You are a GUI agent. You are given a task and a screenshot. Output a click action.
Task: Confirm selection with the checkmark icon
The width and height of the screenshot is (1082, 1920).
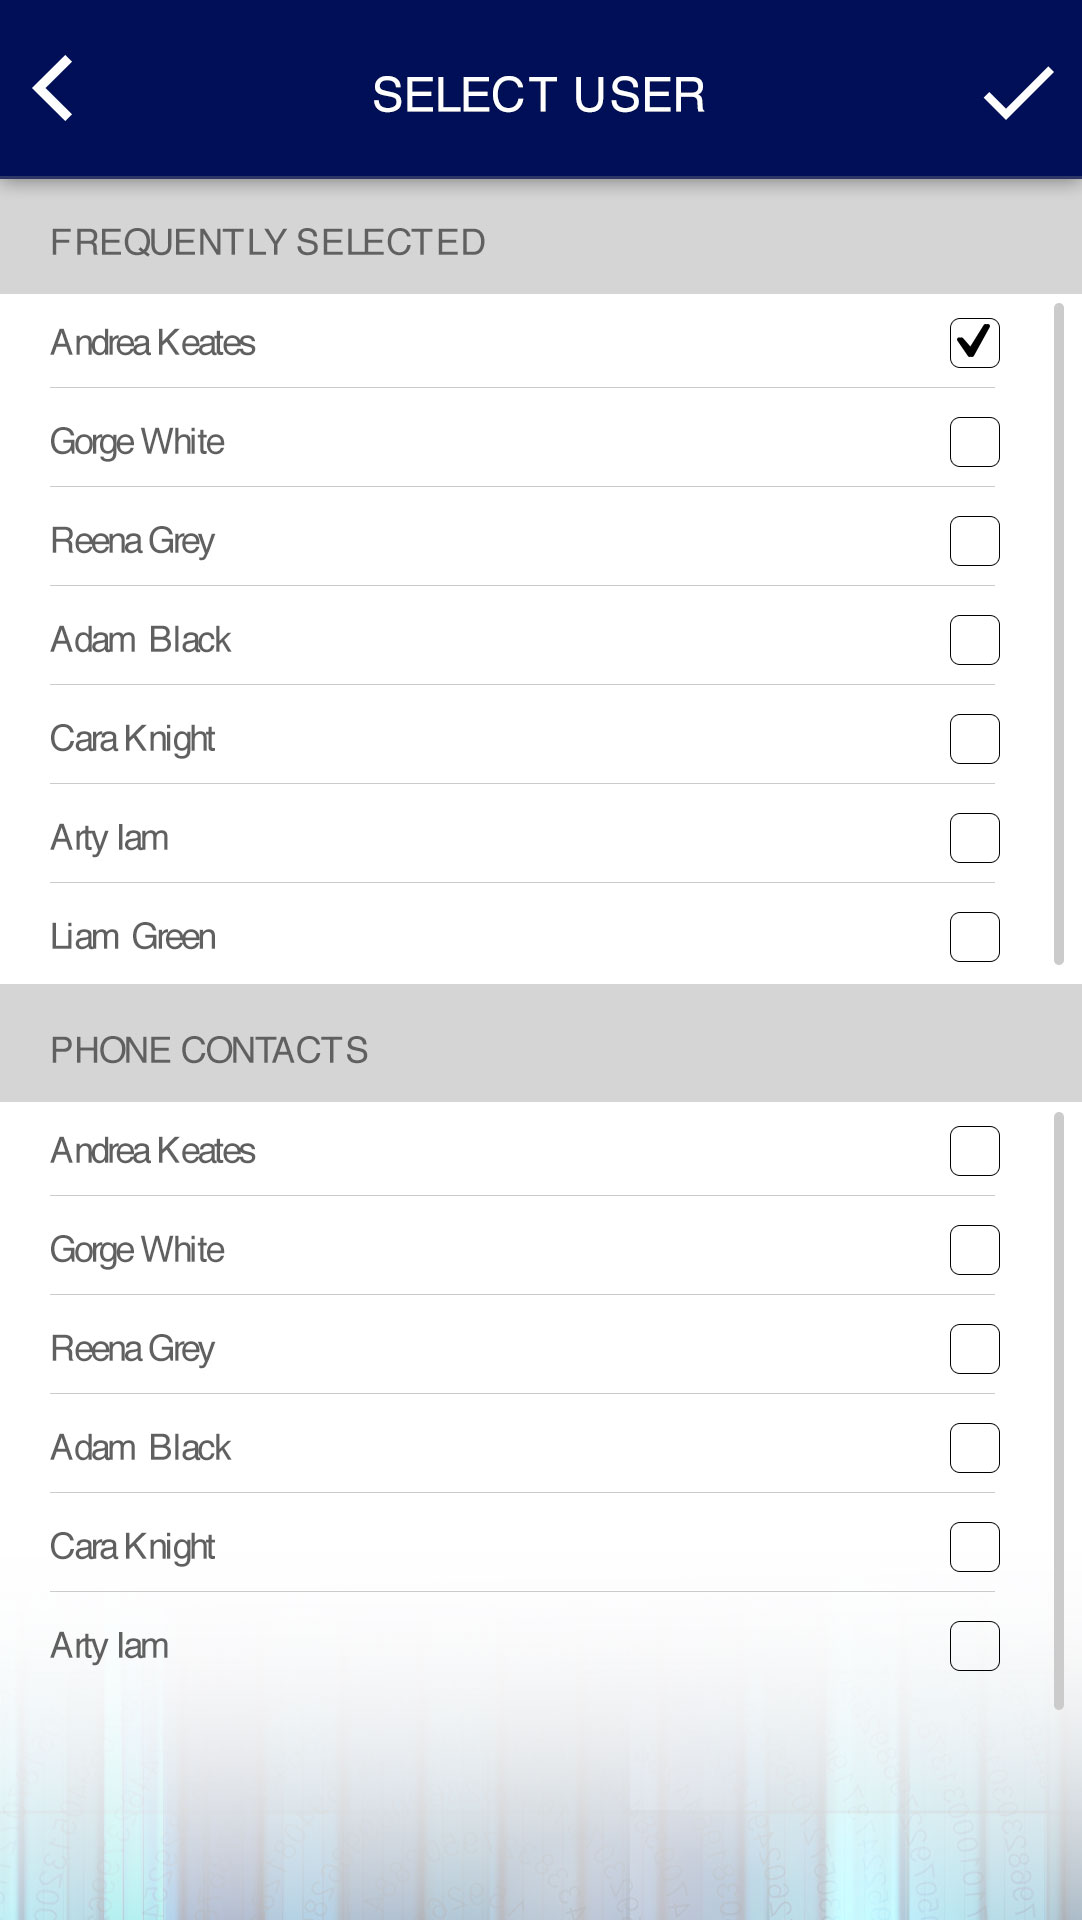(x=1018, y=93)
